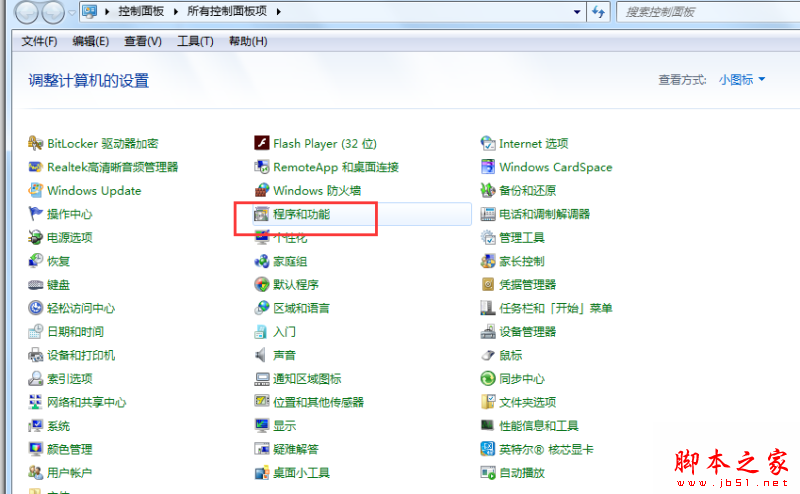800x494 pixels.
Task: Click the 控制面板 breadcrumb segment
Action: (x=141, y=11)
